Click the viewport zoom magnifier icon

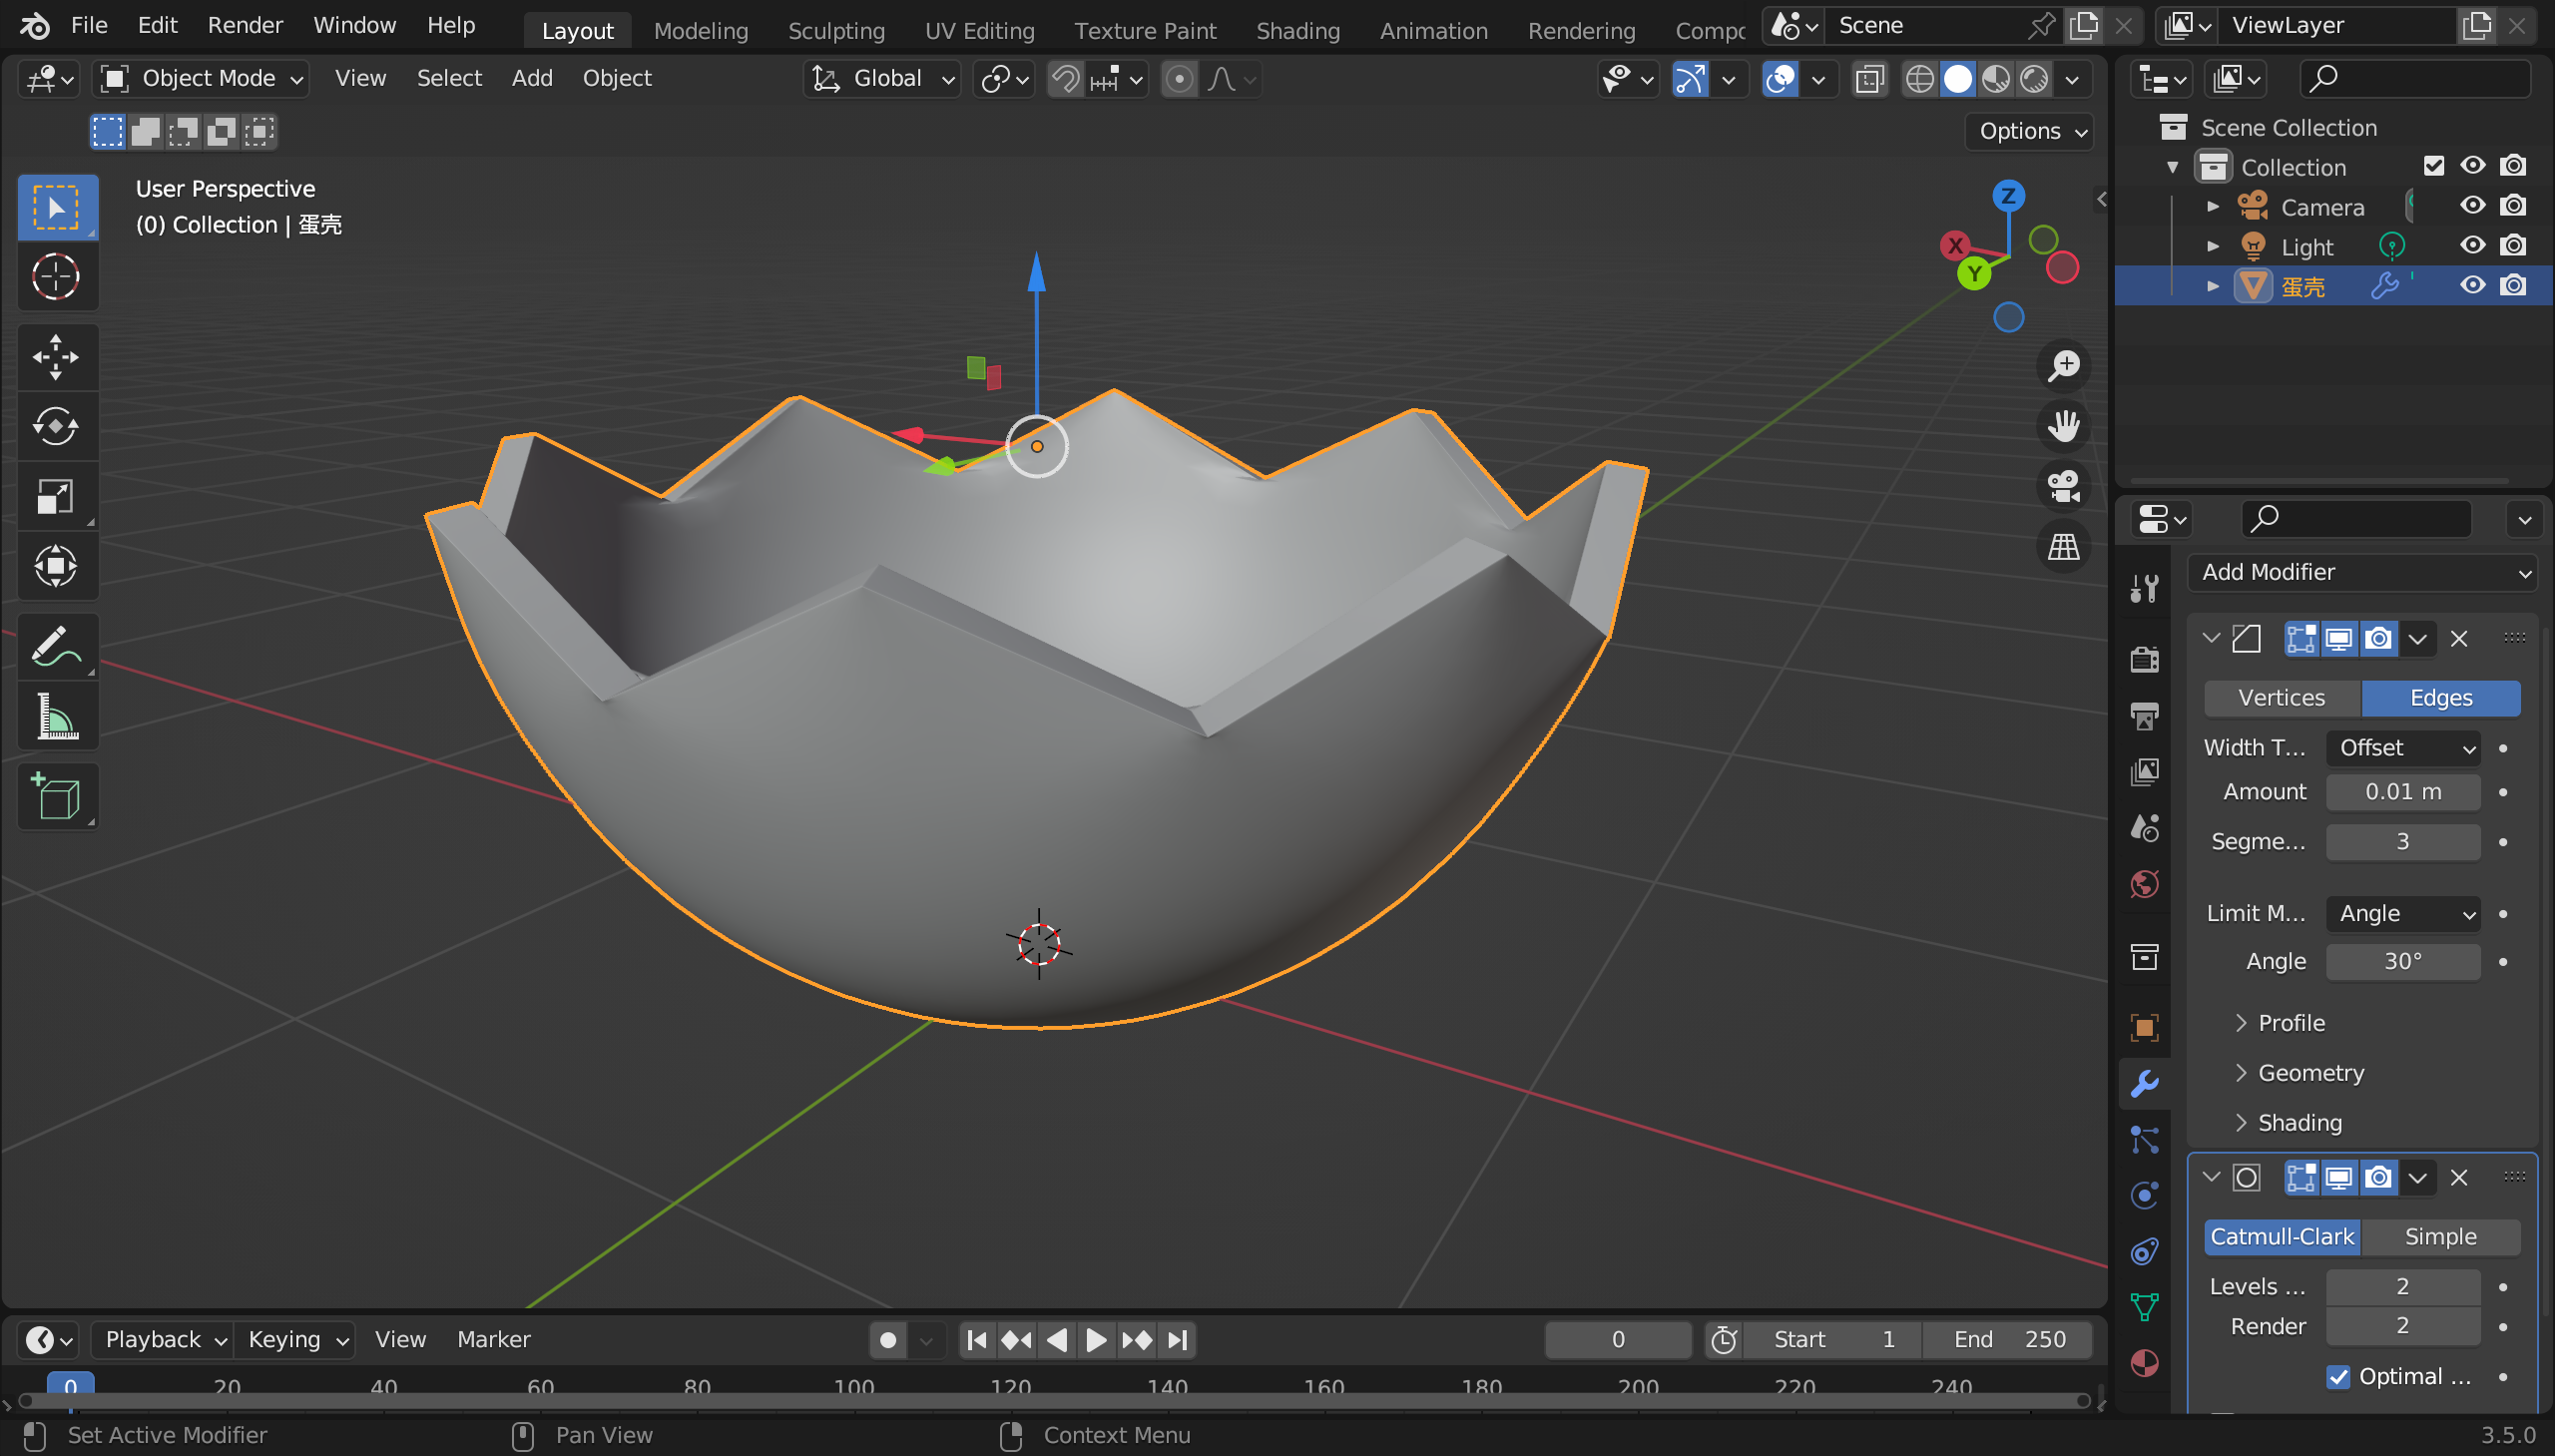pos(2063,366)
